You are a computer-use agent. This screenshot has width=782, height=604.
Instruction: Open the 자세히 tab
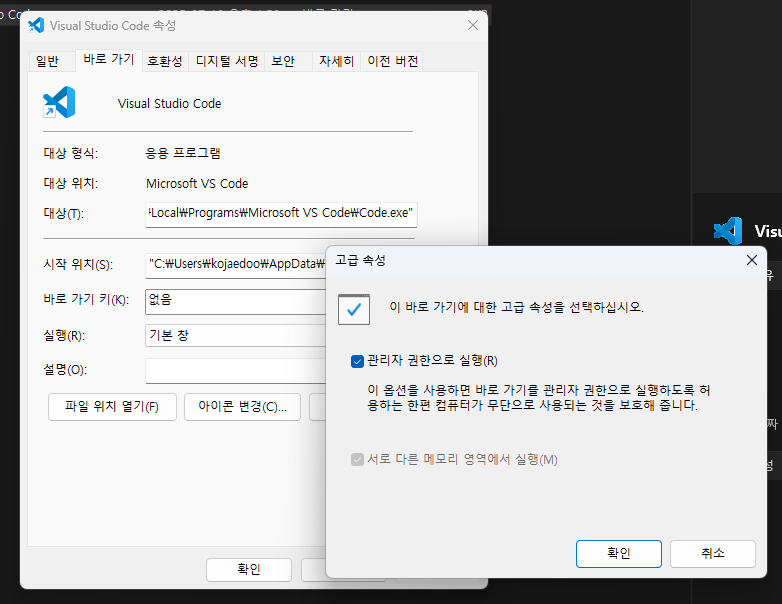pyautogui.click(x=337, y=61)
